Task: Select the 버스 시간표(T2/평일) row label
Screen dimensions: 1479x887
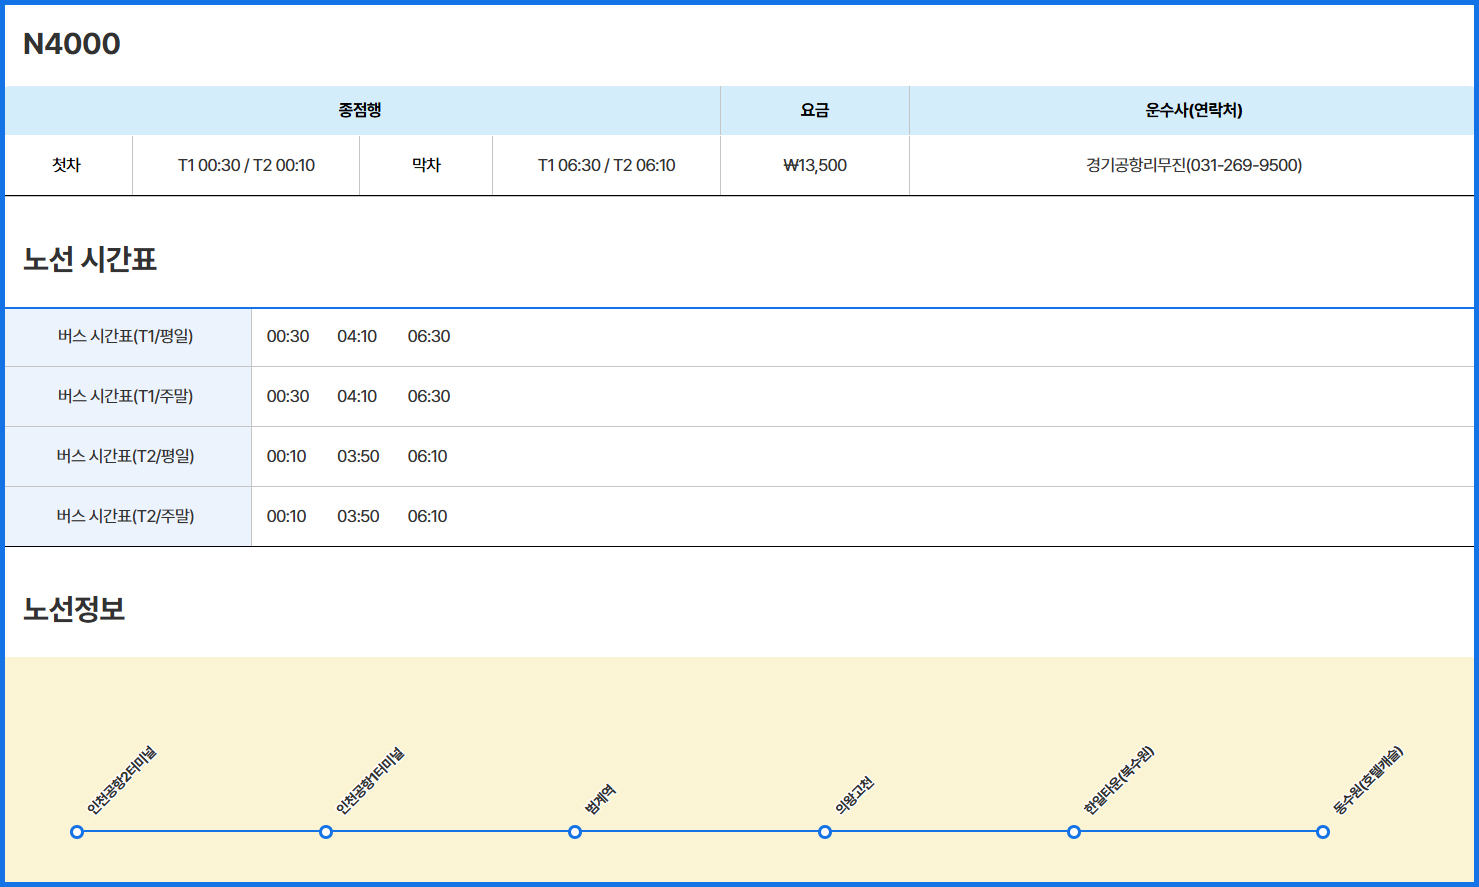Action: (x=126, y=456)
